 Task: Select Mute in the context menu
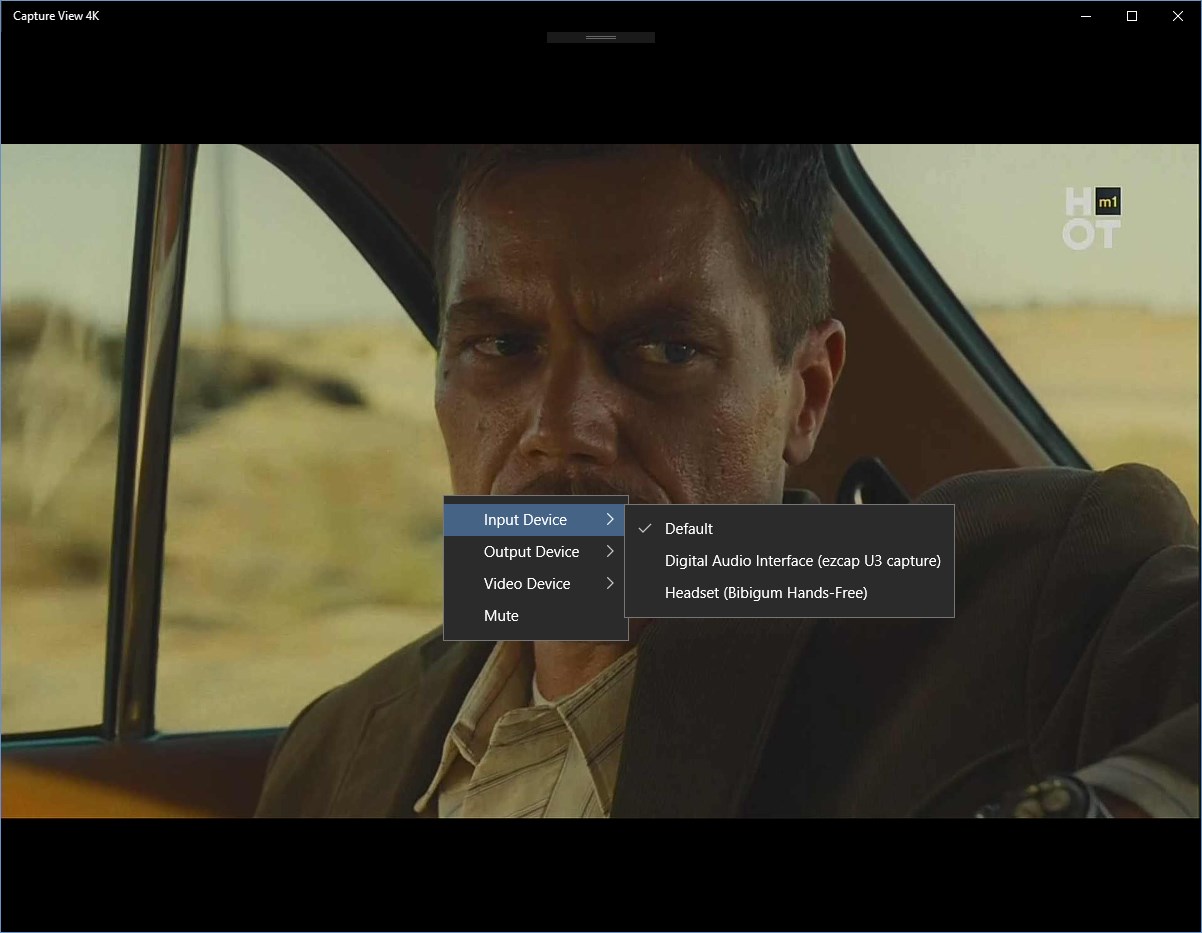(x=535, y=616)
